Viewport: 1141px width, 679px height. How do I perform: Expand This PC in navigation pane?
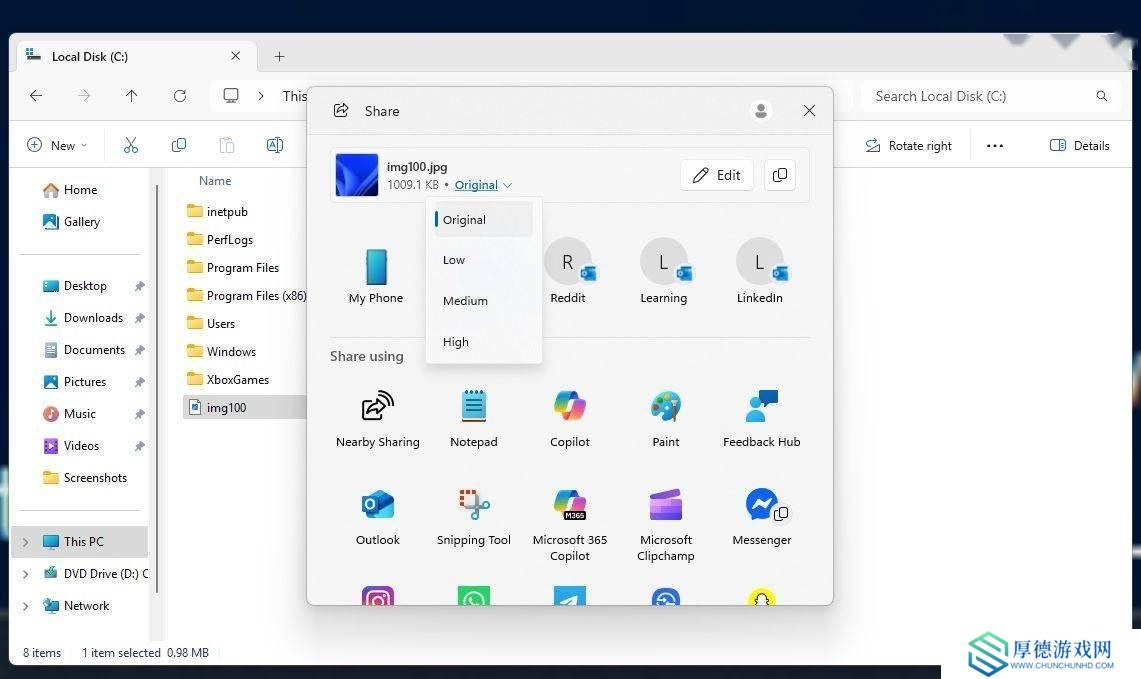pyautogui.click(x=25, y=541)
